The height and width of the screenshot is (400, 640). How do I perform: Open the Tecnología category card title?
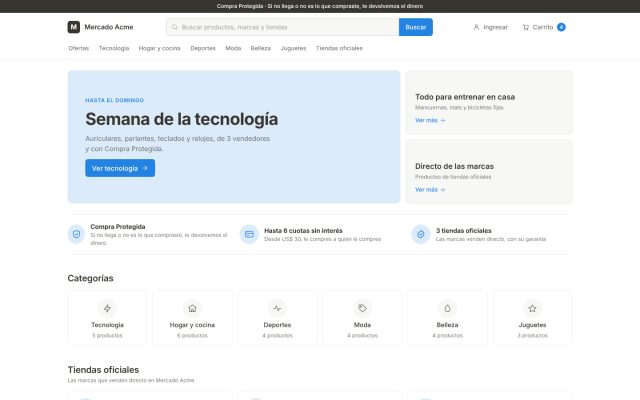pos(107,325)
